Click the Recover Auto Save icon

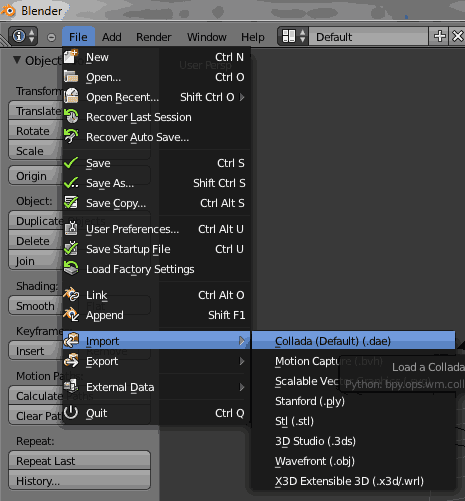[71, 136]
